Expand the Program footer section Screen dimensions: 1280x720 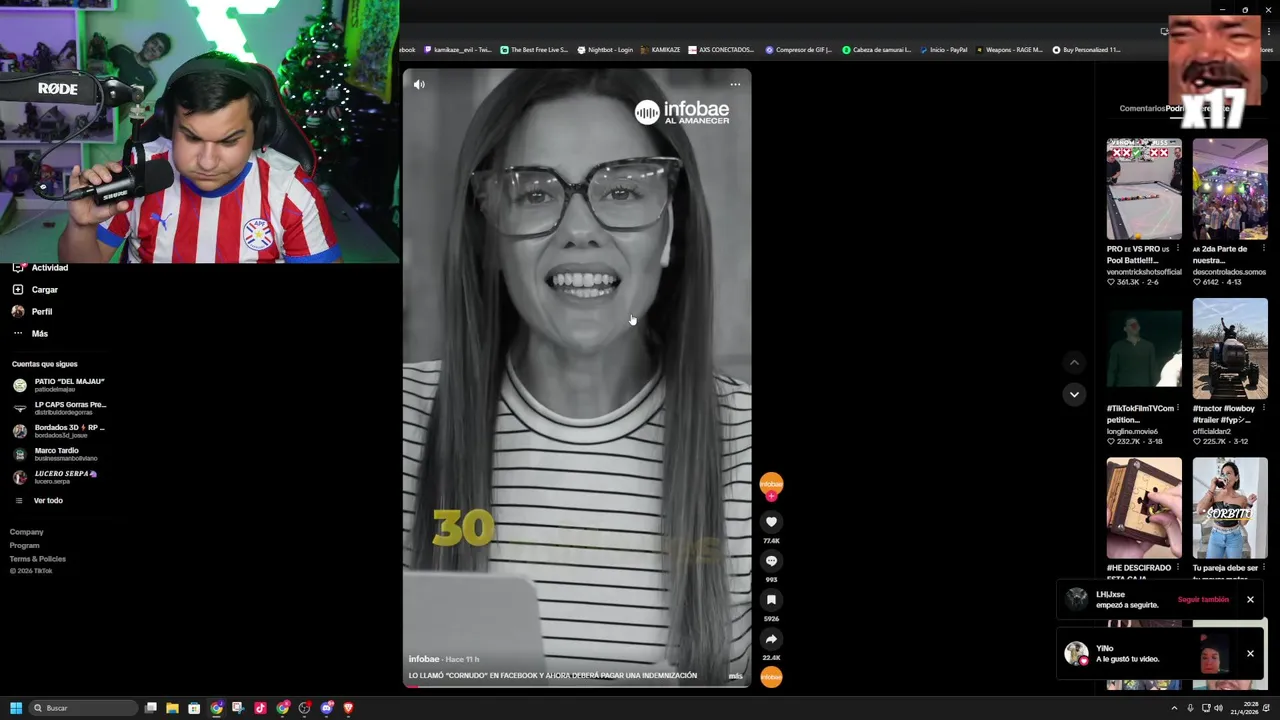[25, 545]
